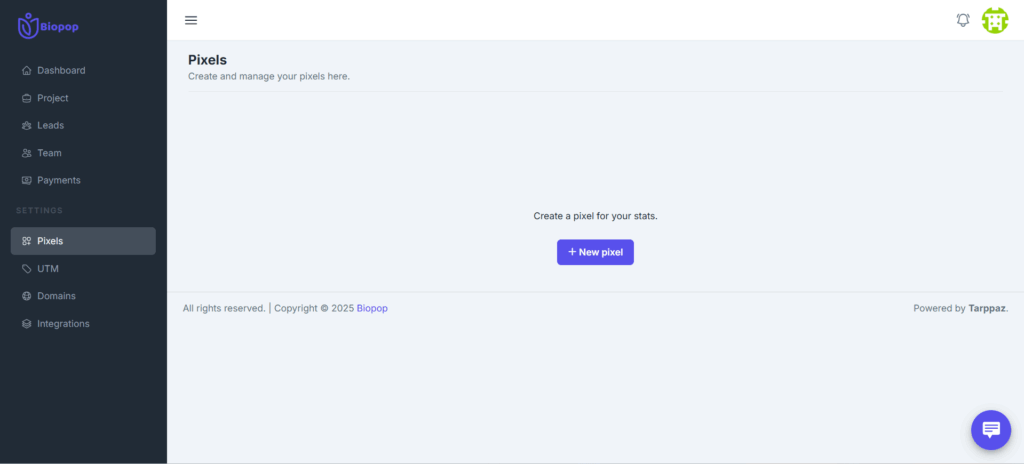Select the UTM tag icon
The height and width of the screenshot is (464, 1024).
[27, 269]
